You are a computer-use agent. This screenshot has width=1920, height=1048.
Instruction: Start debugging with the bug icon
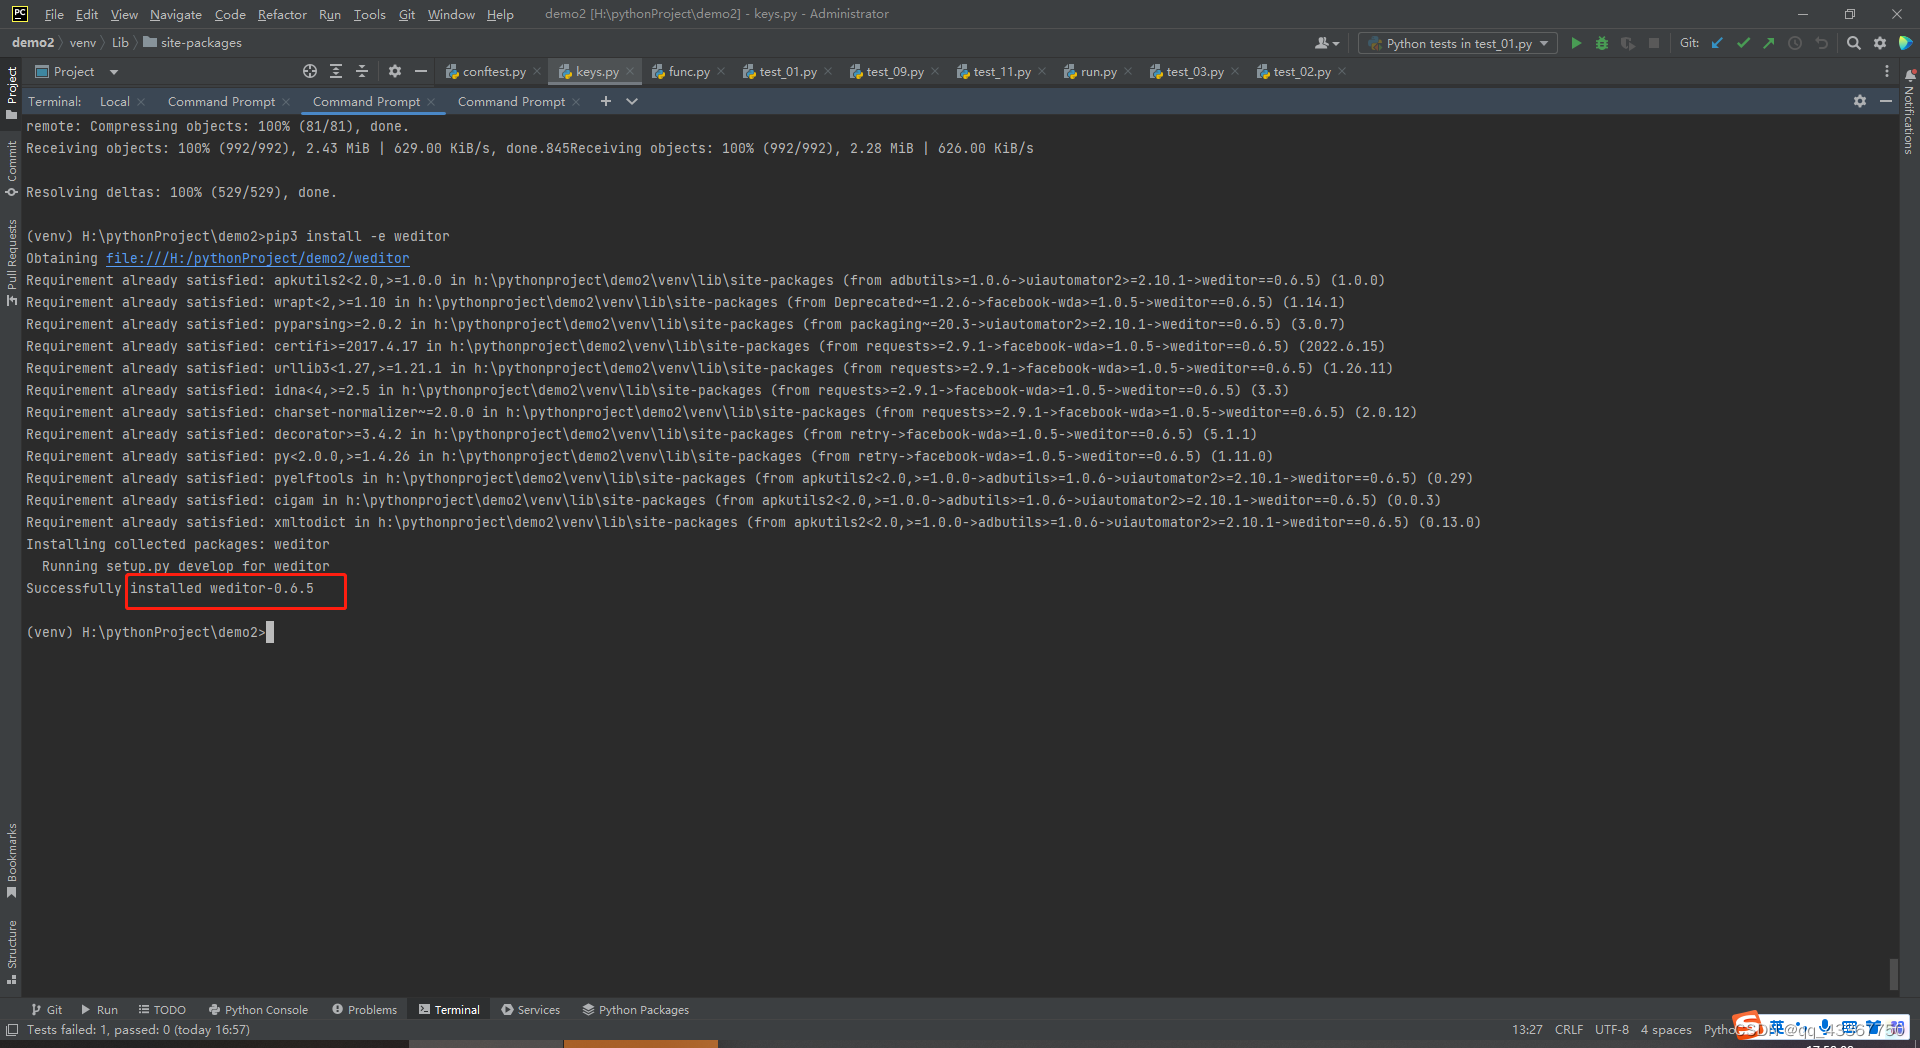point(1602,43)
